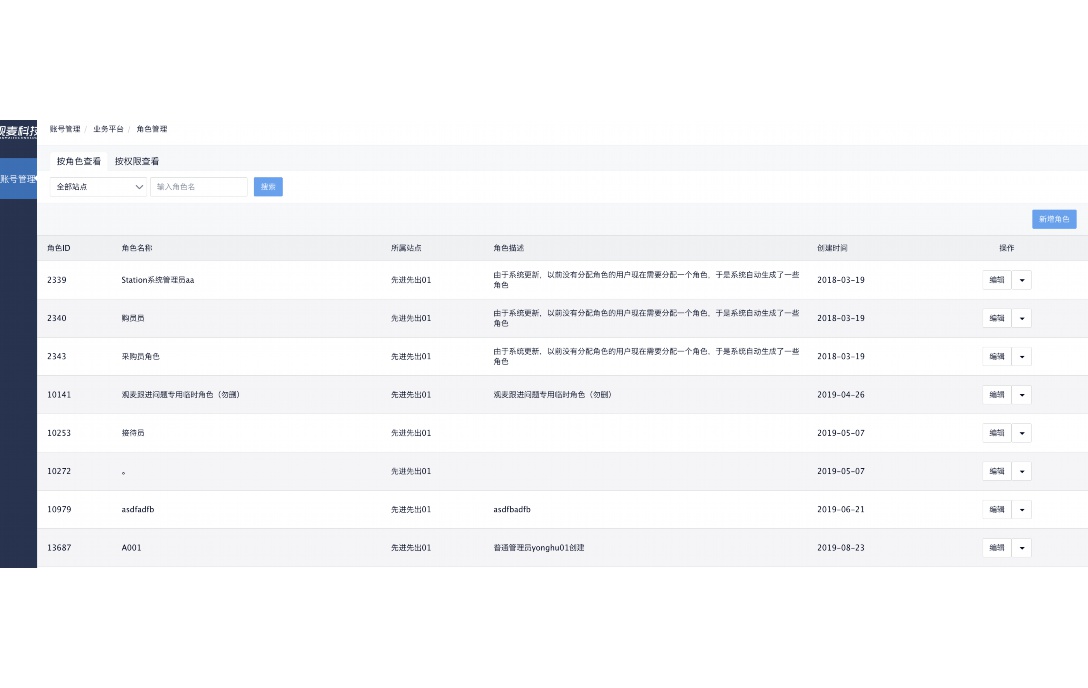Expand the caret menu for role 10272
This screenshot has width=1088, height=688.
[x=1021, y=471]
